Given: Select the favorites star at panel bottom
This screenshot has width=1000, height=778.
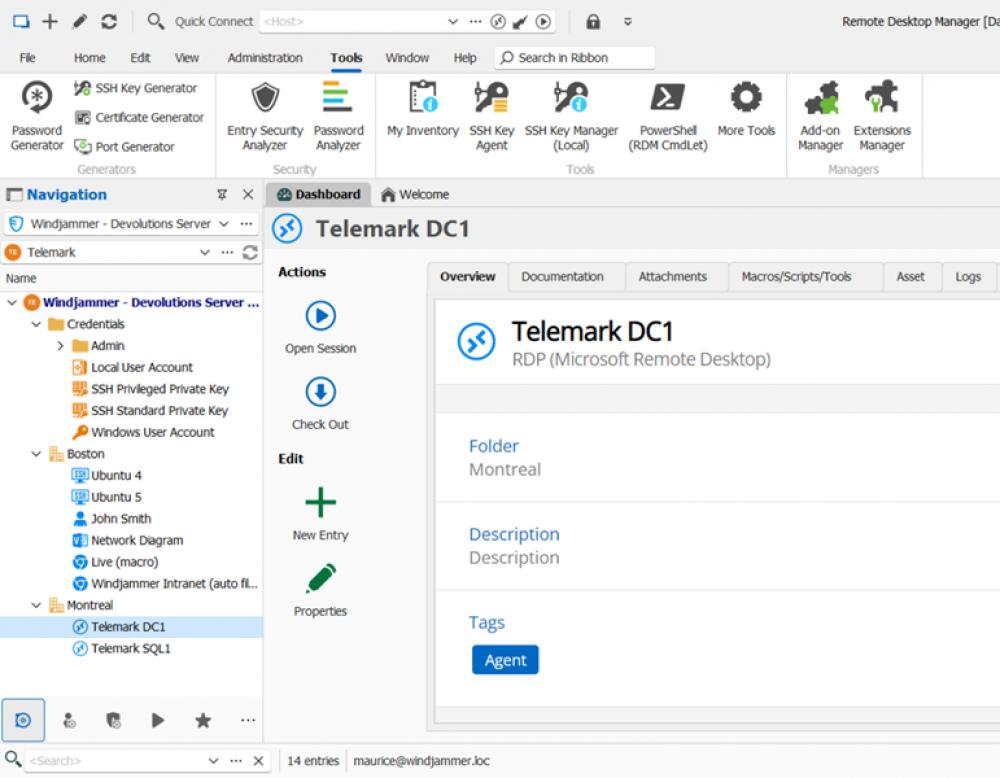Looking at the screenshot, I should [x=203, y=719].
